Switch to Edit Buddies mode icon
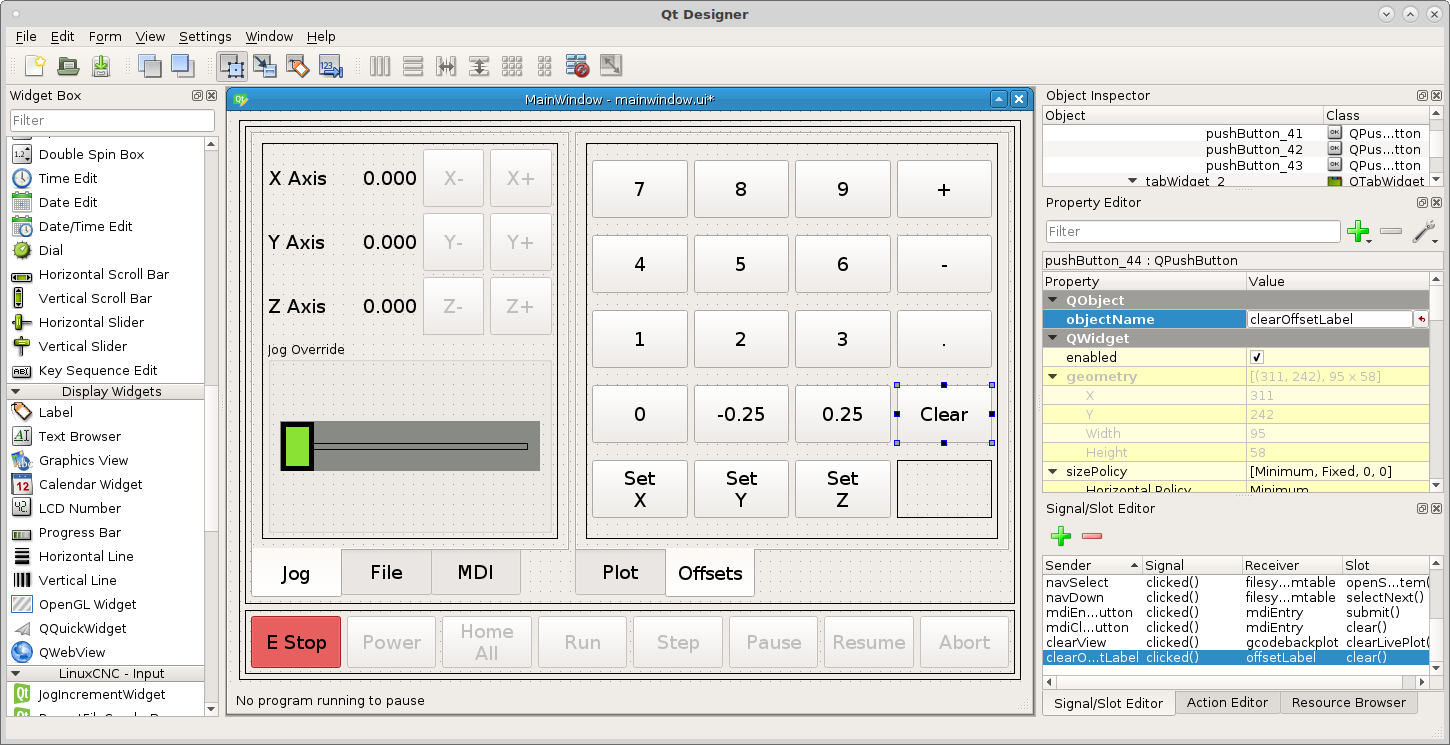The image size is (1450, 745). point(298,66)
